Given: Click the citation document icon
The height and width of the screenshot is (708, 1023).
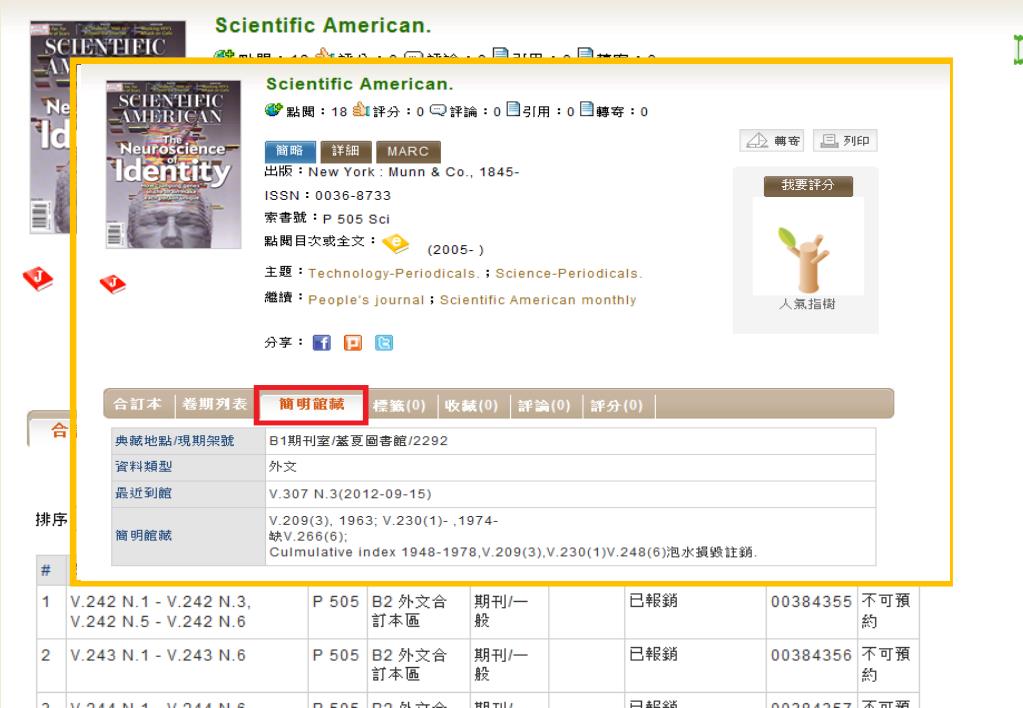Looking at the screenshot, I should click(x=513, y=109).
